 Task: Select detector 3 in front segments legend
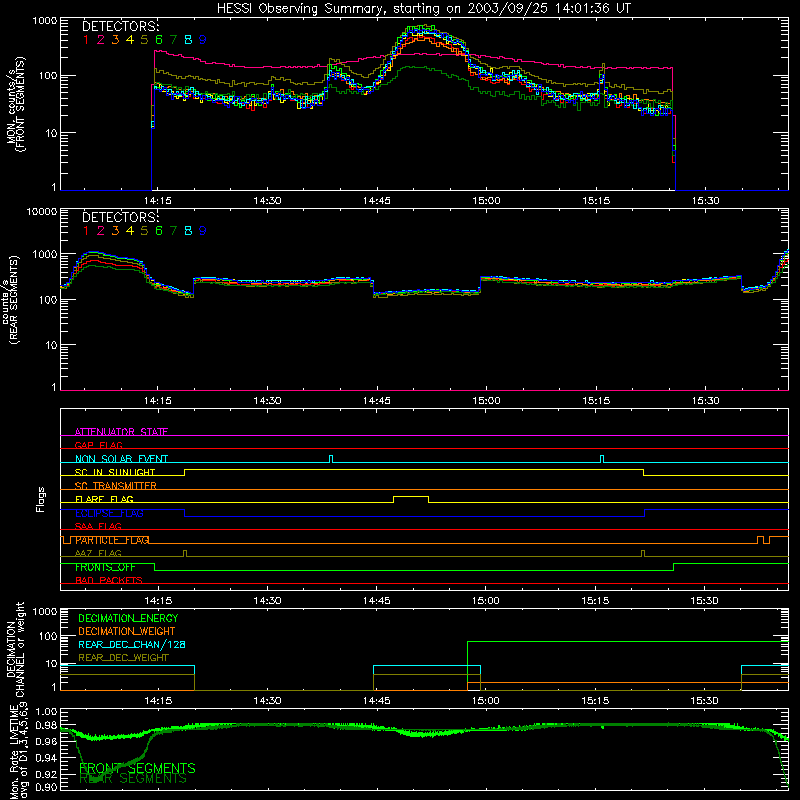point(115,40)
